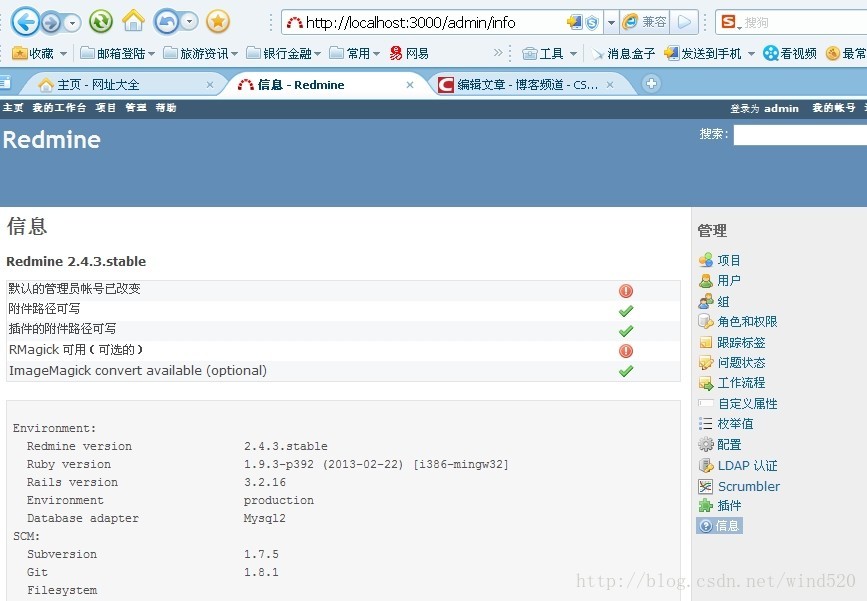867x601 pixels.
Task: Open 组 in the admin sidebar
Action: [723, 301]
